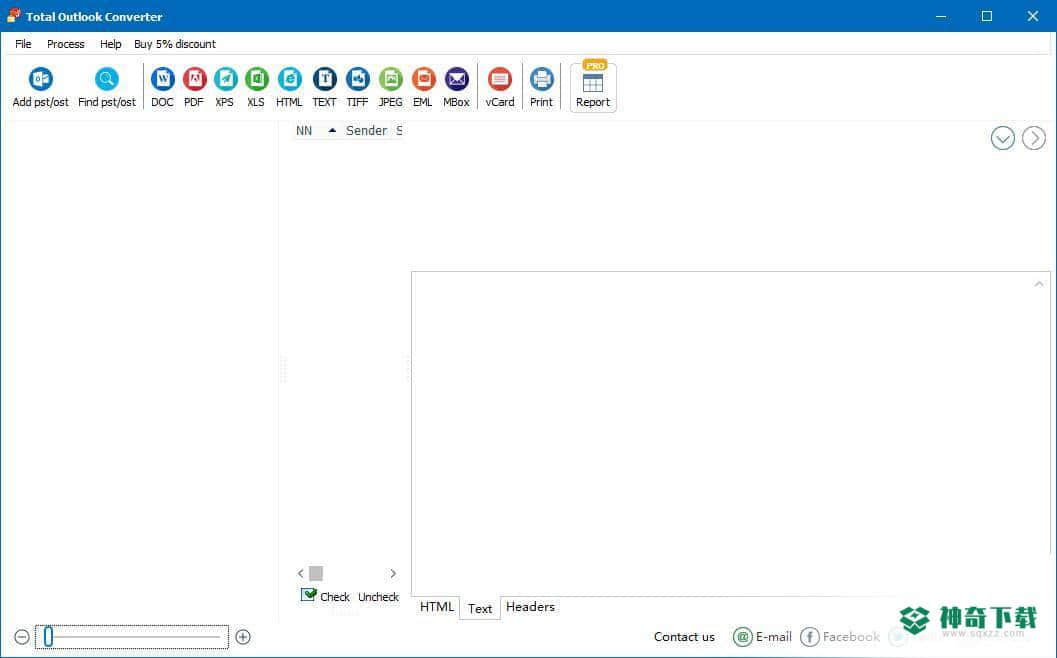Screen dimensions: 1057x658
Task: Click the circled down-arrow button
Action: pyautogui.click(x=1002, y=138)
